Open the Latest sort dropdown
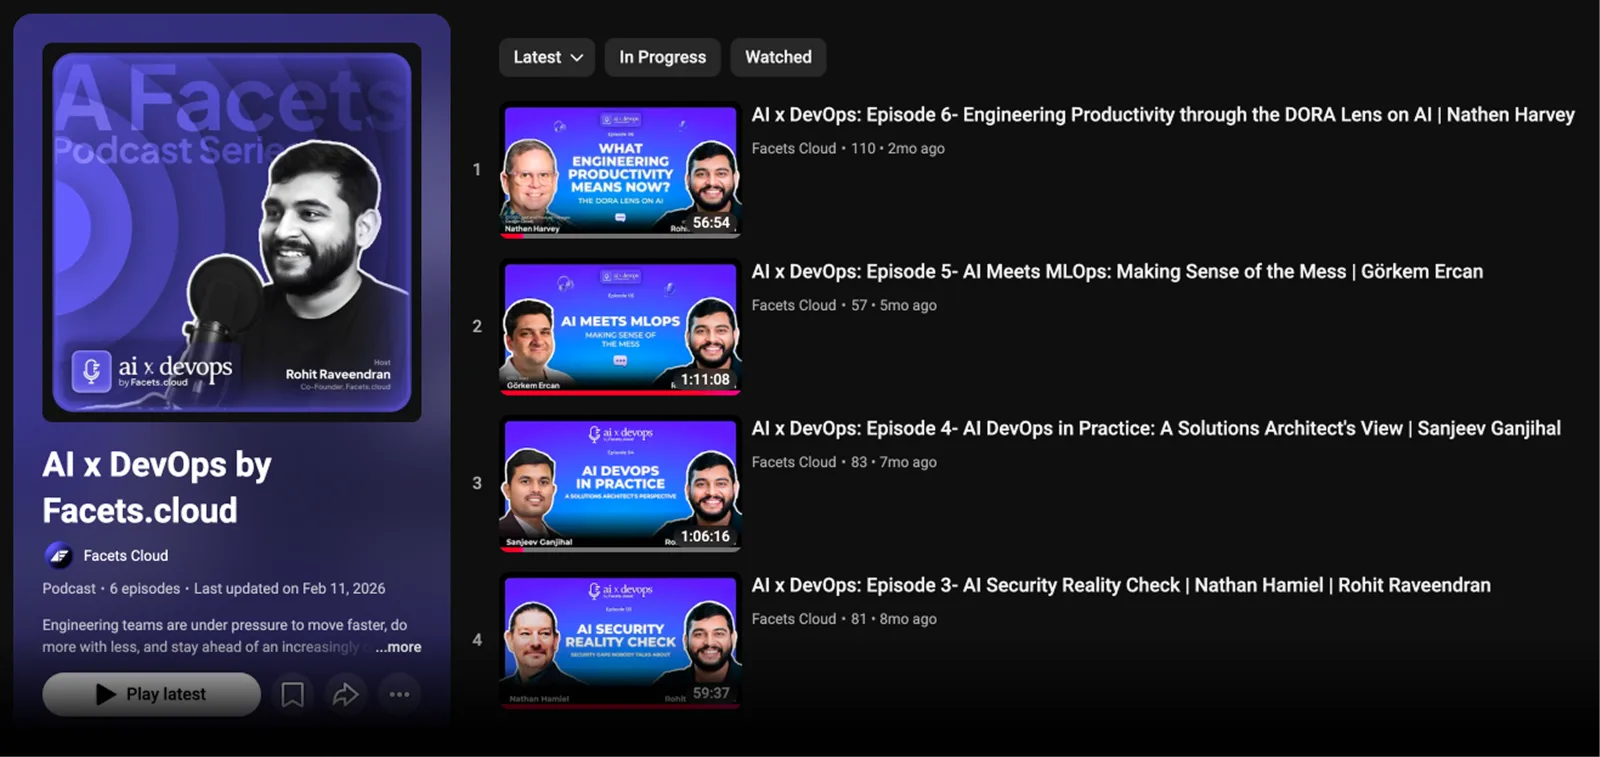This screenshot has width=1600, height=757. pyautogui.click(x=547, y=57)
